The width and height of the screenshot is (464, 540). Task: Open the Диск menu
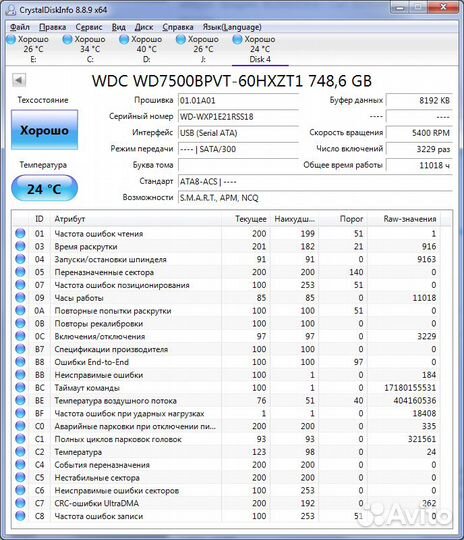click(144, 27)
